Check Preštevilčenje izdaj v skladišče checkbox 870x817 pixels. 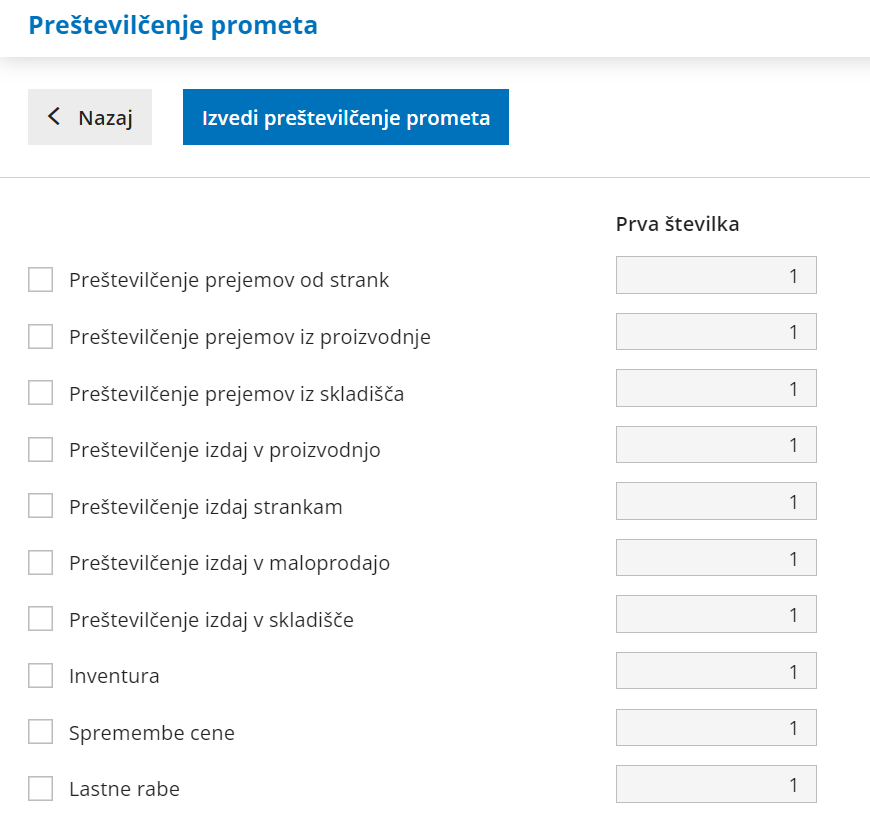[x=41, y=619]
